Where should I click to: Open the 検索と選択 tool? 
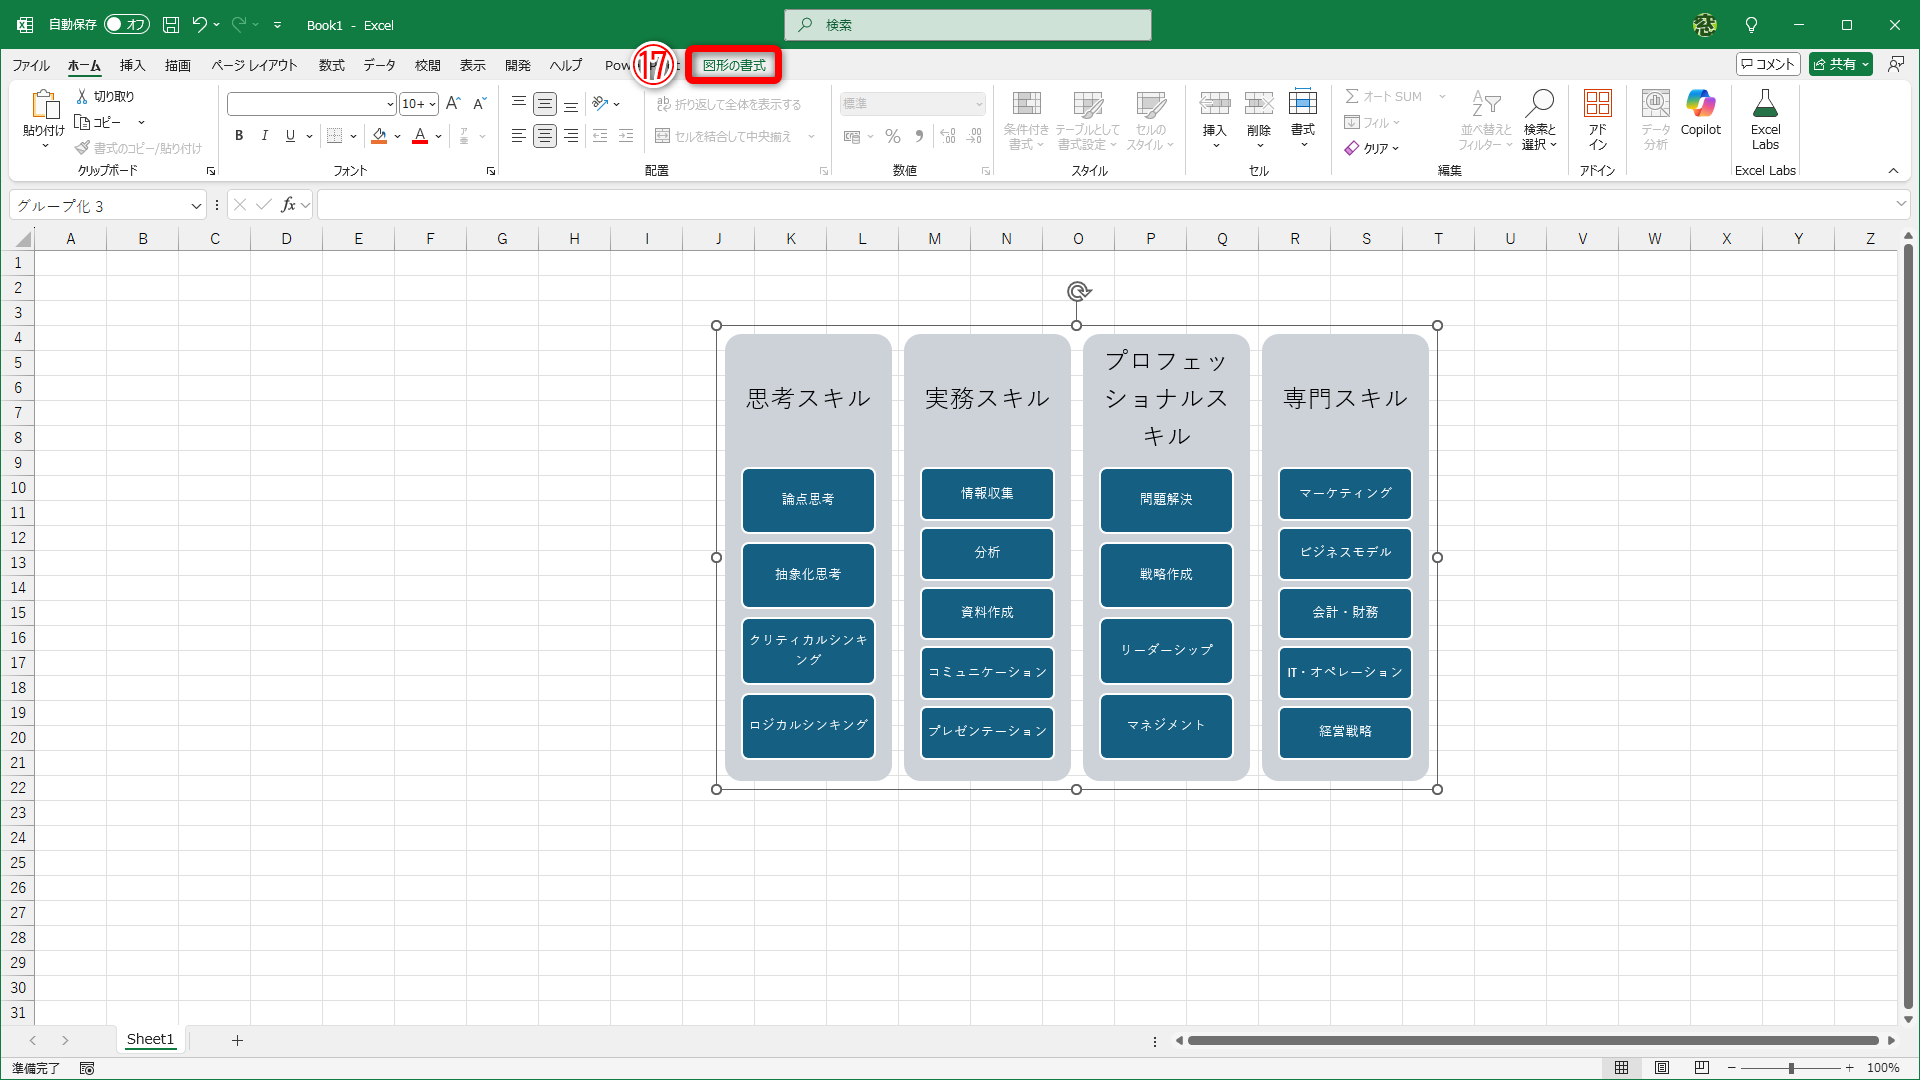coord(1540,120)
